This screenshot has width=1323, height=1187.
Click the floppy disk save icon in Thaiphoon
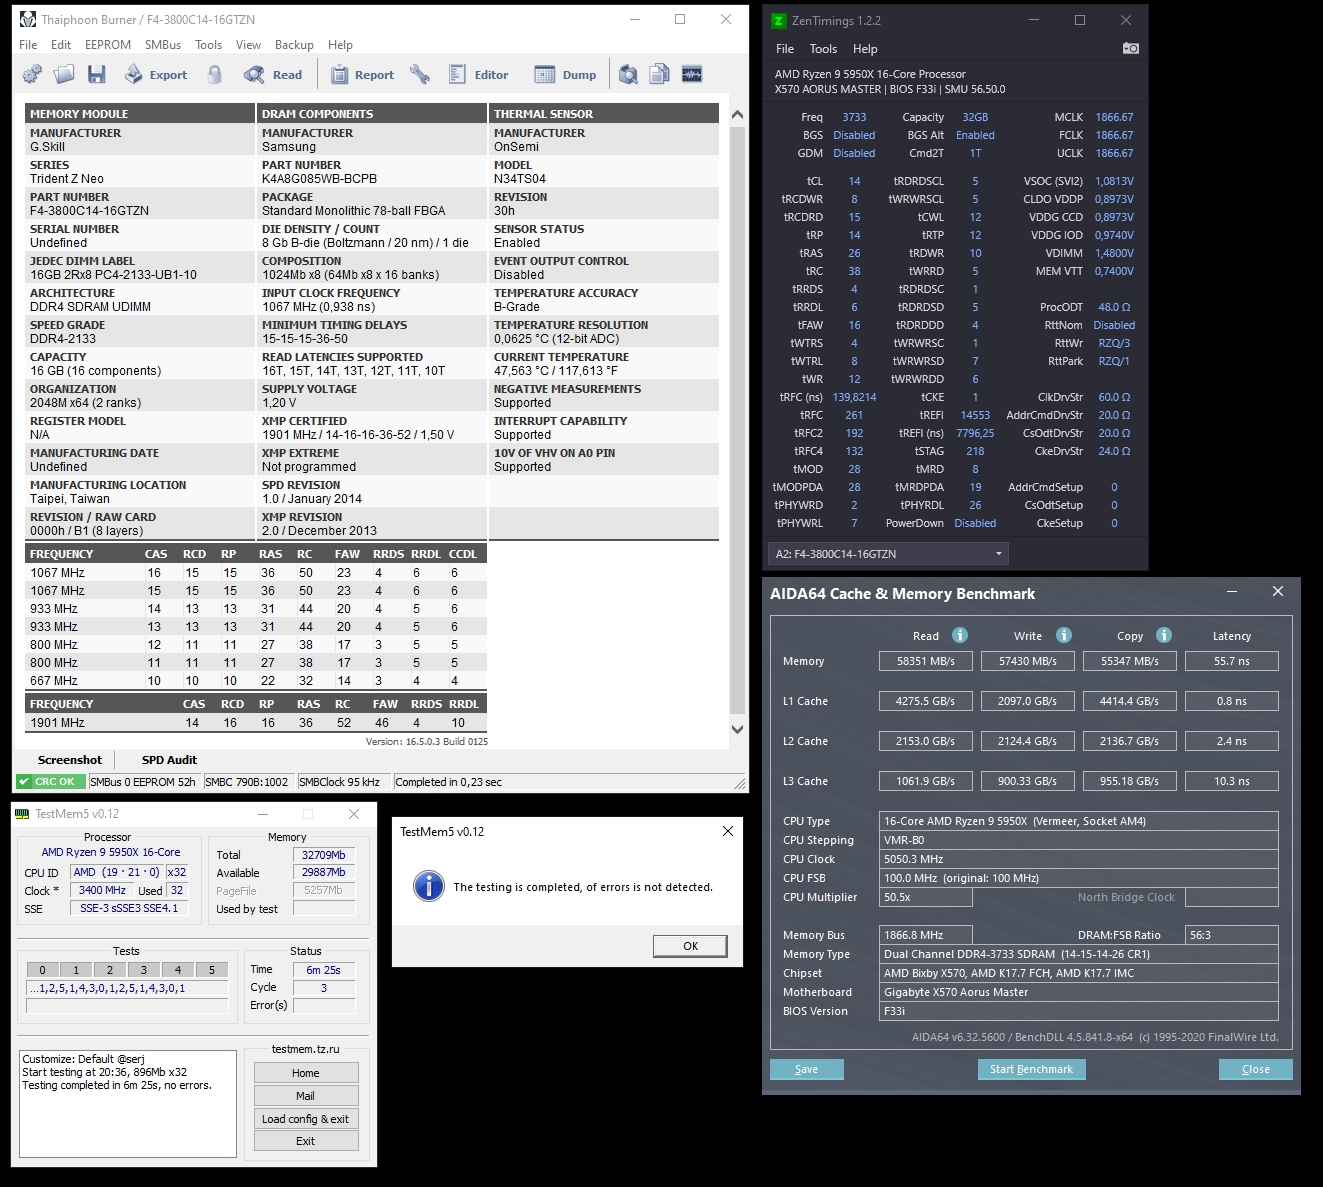click(x=97, y=74)
